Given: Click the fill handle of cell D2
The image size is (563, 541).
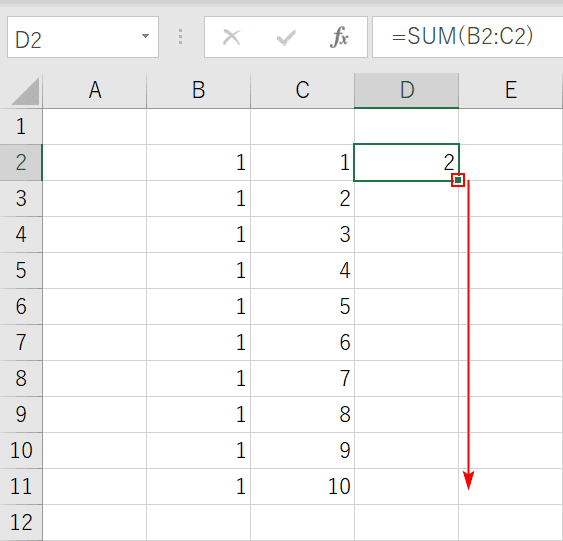Looking at the screenshot, I should 458,180.
